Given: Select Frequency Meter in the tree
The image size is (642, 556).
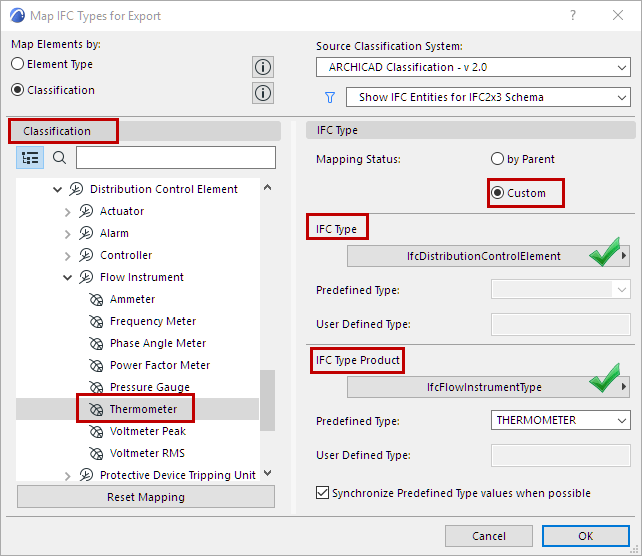Looking at the screenshot, I should (x=152, y=321).
